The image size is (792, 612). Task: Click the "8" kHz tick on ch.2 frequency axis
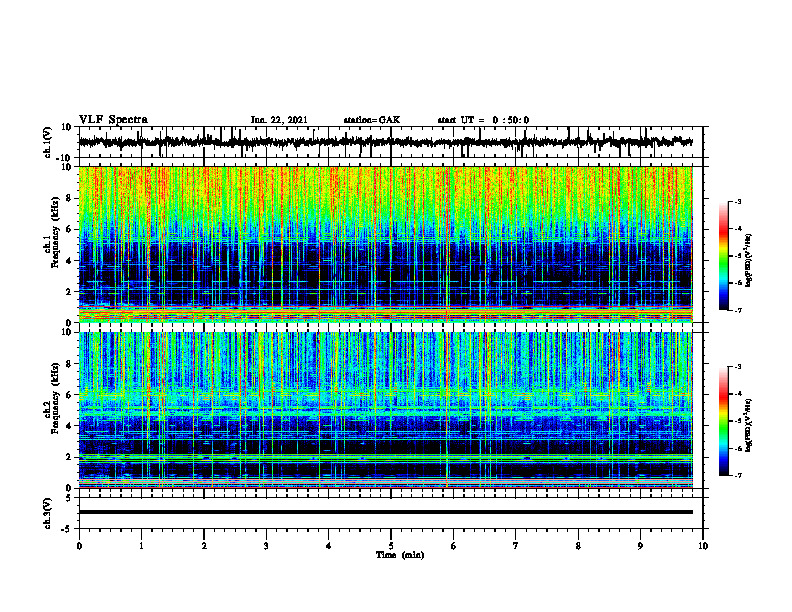(x=69, y=364)
